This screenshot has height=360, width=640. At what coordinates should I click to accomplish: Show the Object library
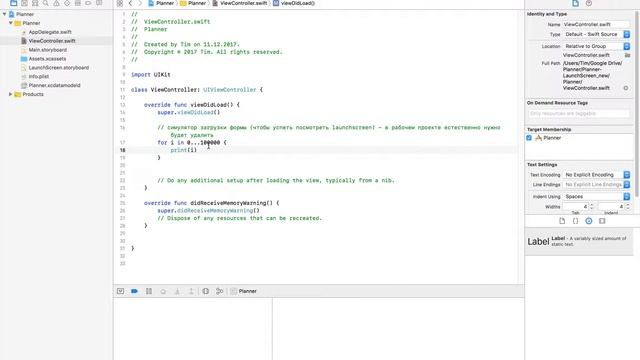point(589,221)
